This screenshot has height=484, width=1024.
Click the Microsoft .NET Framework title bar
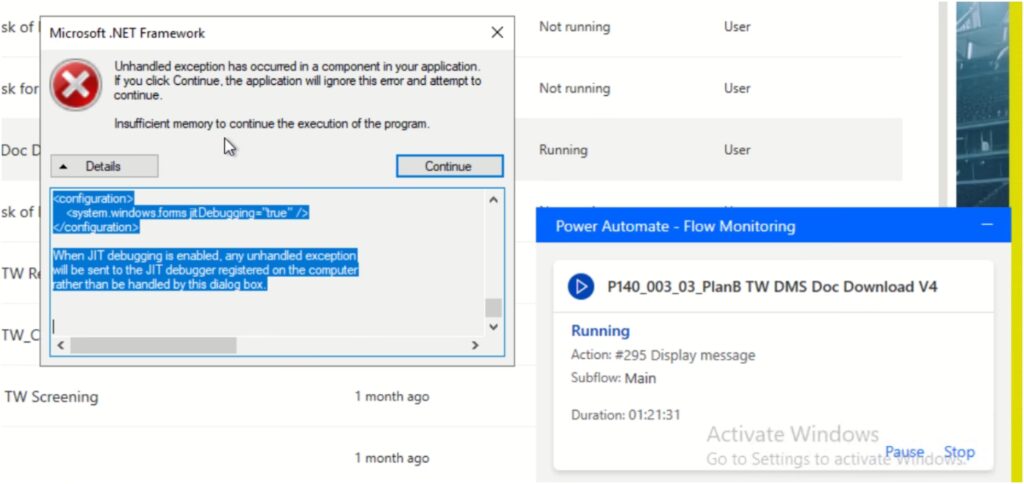click(261, 33)
